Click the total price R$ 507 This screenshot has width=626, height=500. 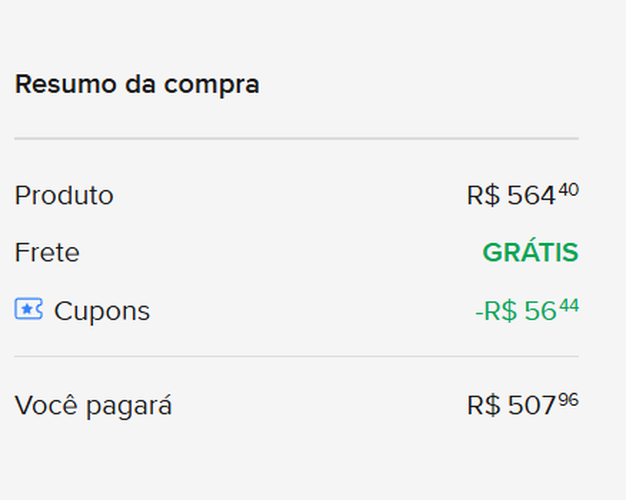(x=511, y=406)
